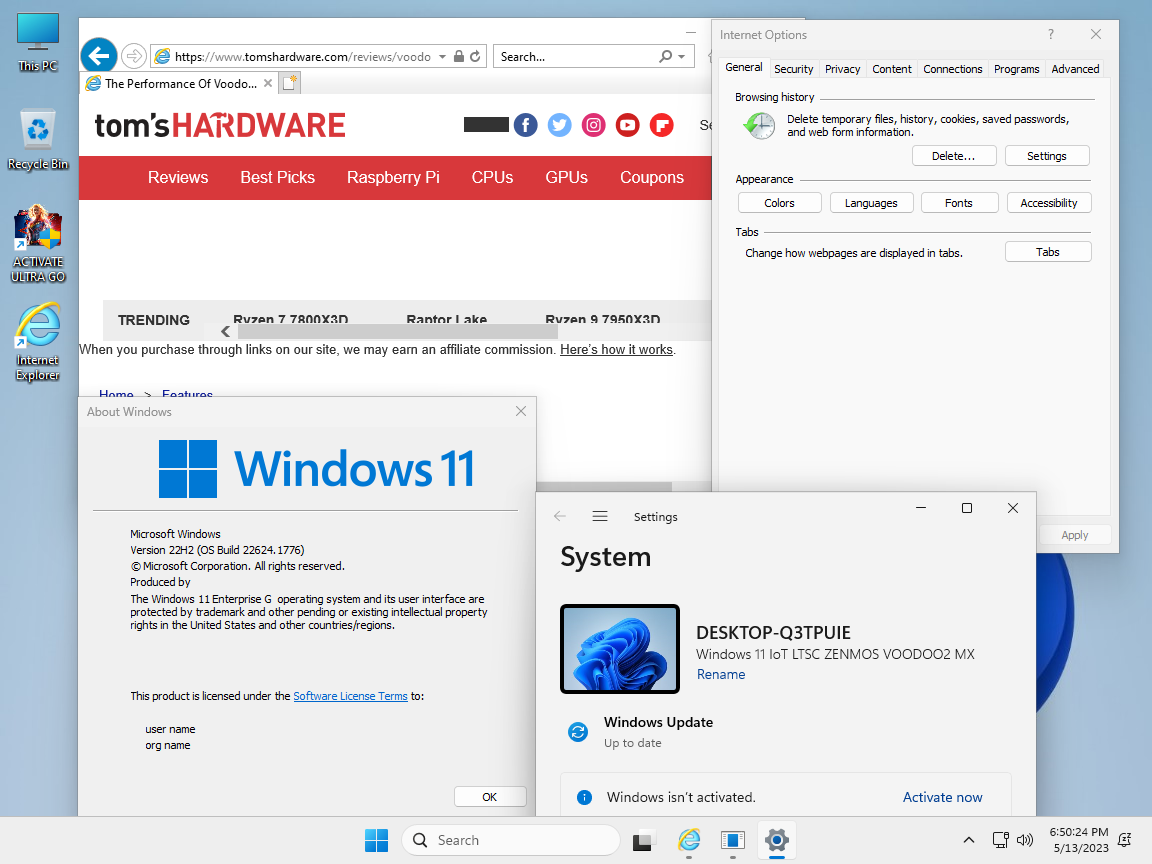Click the Delete... browsing history button
Screen dimensions: 1152x864
coord(954,156)
